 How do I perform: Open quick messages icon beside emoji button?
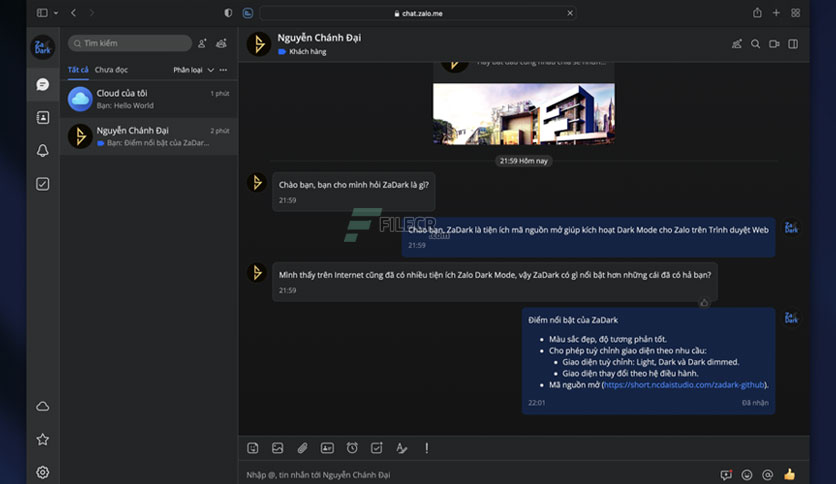[x=726, y=475]
